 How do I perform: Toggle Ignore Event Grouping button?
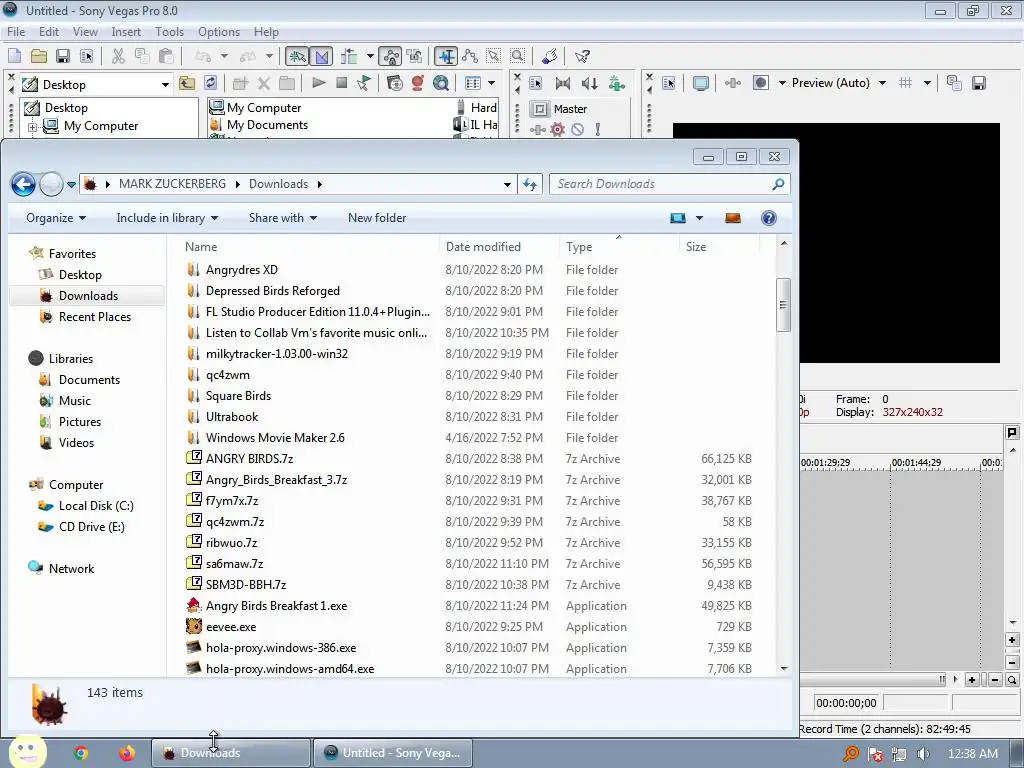[x=415, y=56]
